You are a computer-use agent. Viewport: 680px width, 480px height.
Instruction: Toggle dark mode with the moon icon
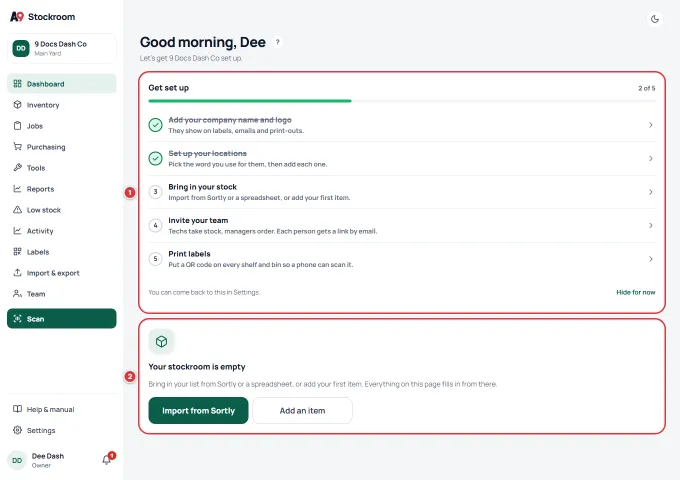pyautogui.click(x=655, y=19)
